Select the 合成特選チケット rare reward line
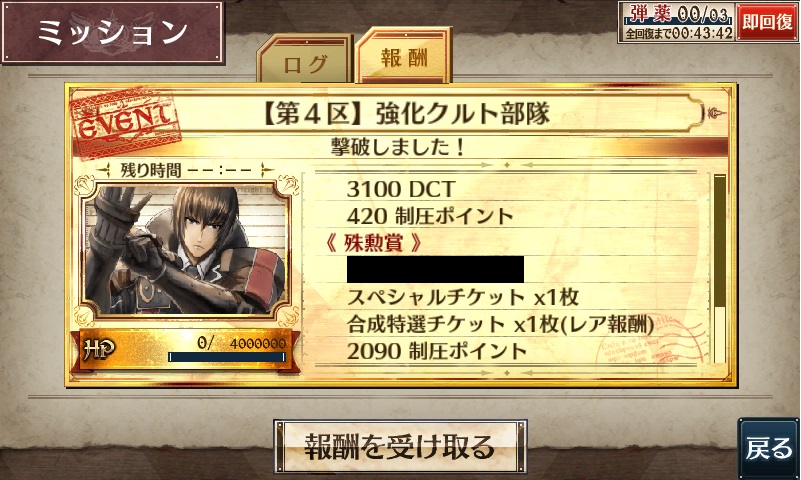 click(500, 324)
